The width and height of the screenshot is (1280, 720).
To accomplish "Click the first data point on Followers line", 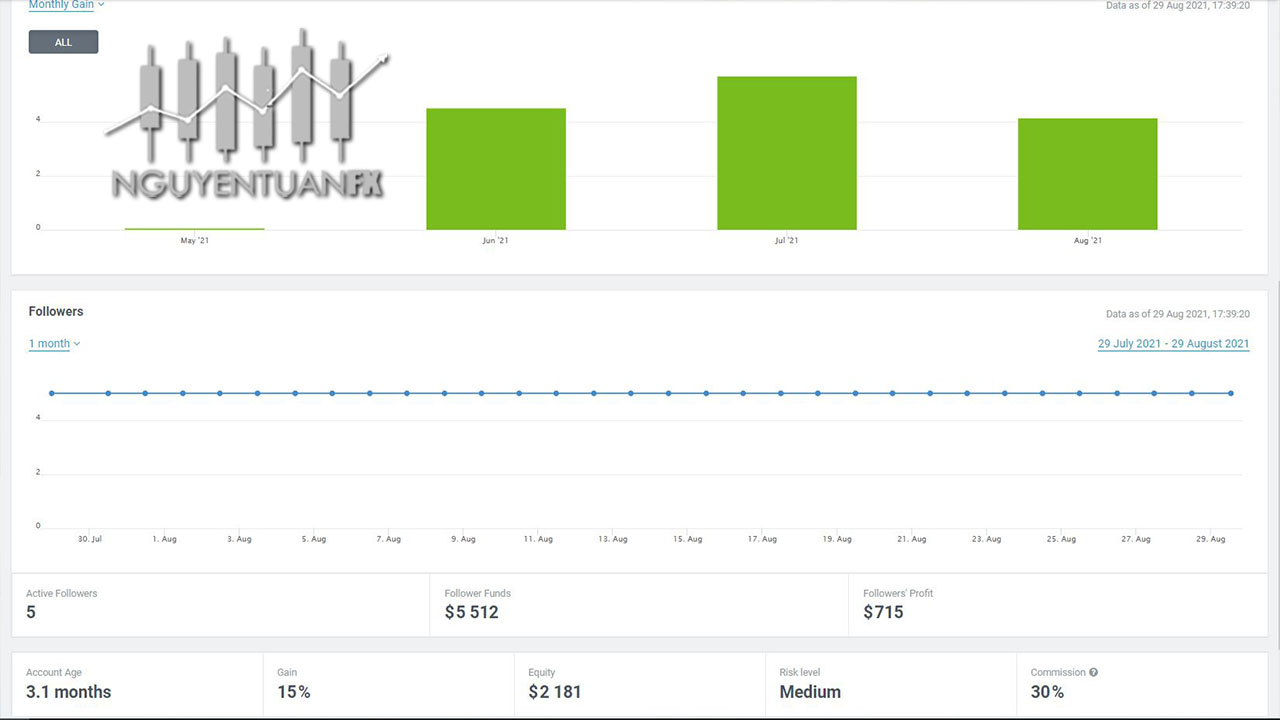I will (x=52, y=393).
